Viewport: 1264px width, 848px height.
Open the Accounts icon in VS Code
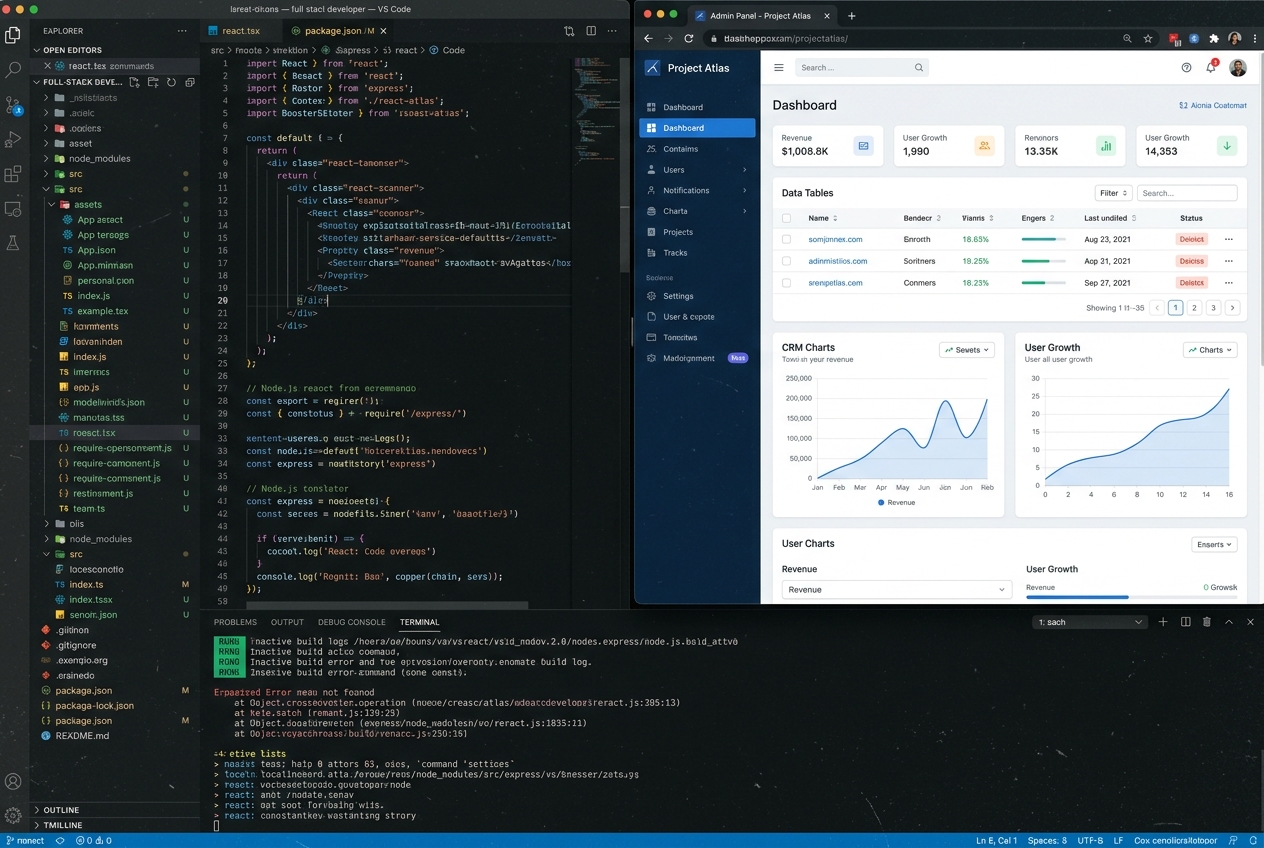tap(13, 782)
